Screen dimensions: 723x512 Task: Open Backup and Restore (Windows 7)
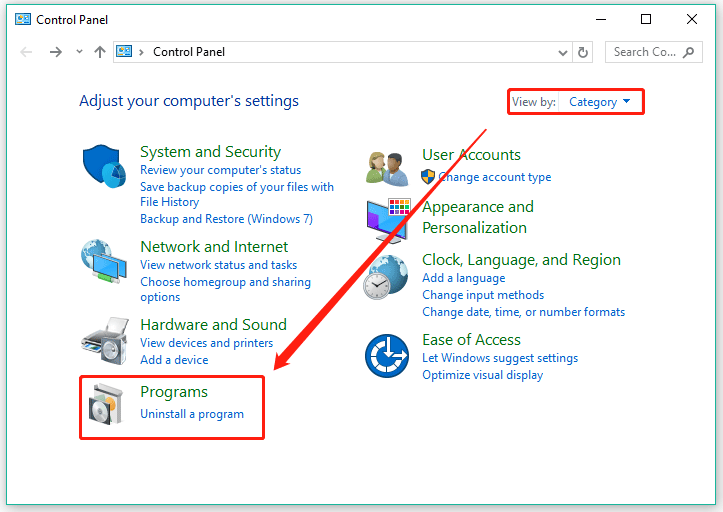coord(226,219)
